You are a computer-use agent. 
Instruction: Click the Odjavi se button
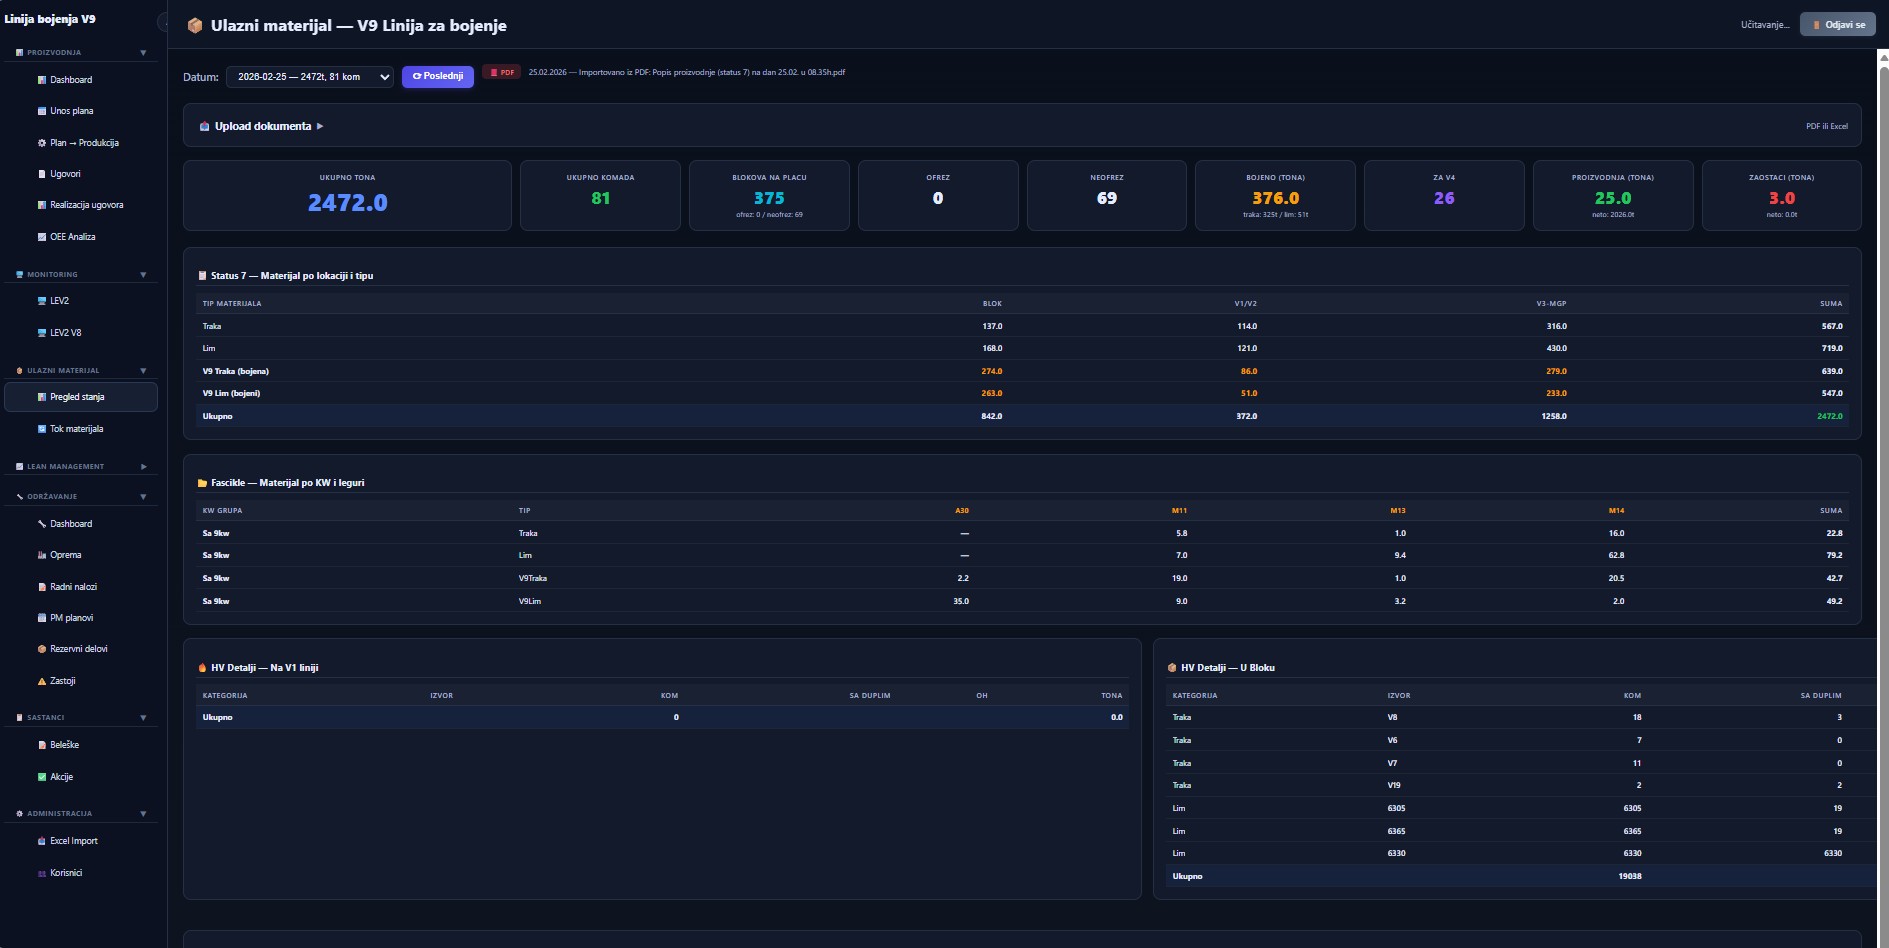coord(1838,24)
